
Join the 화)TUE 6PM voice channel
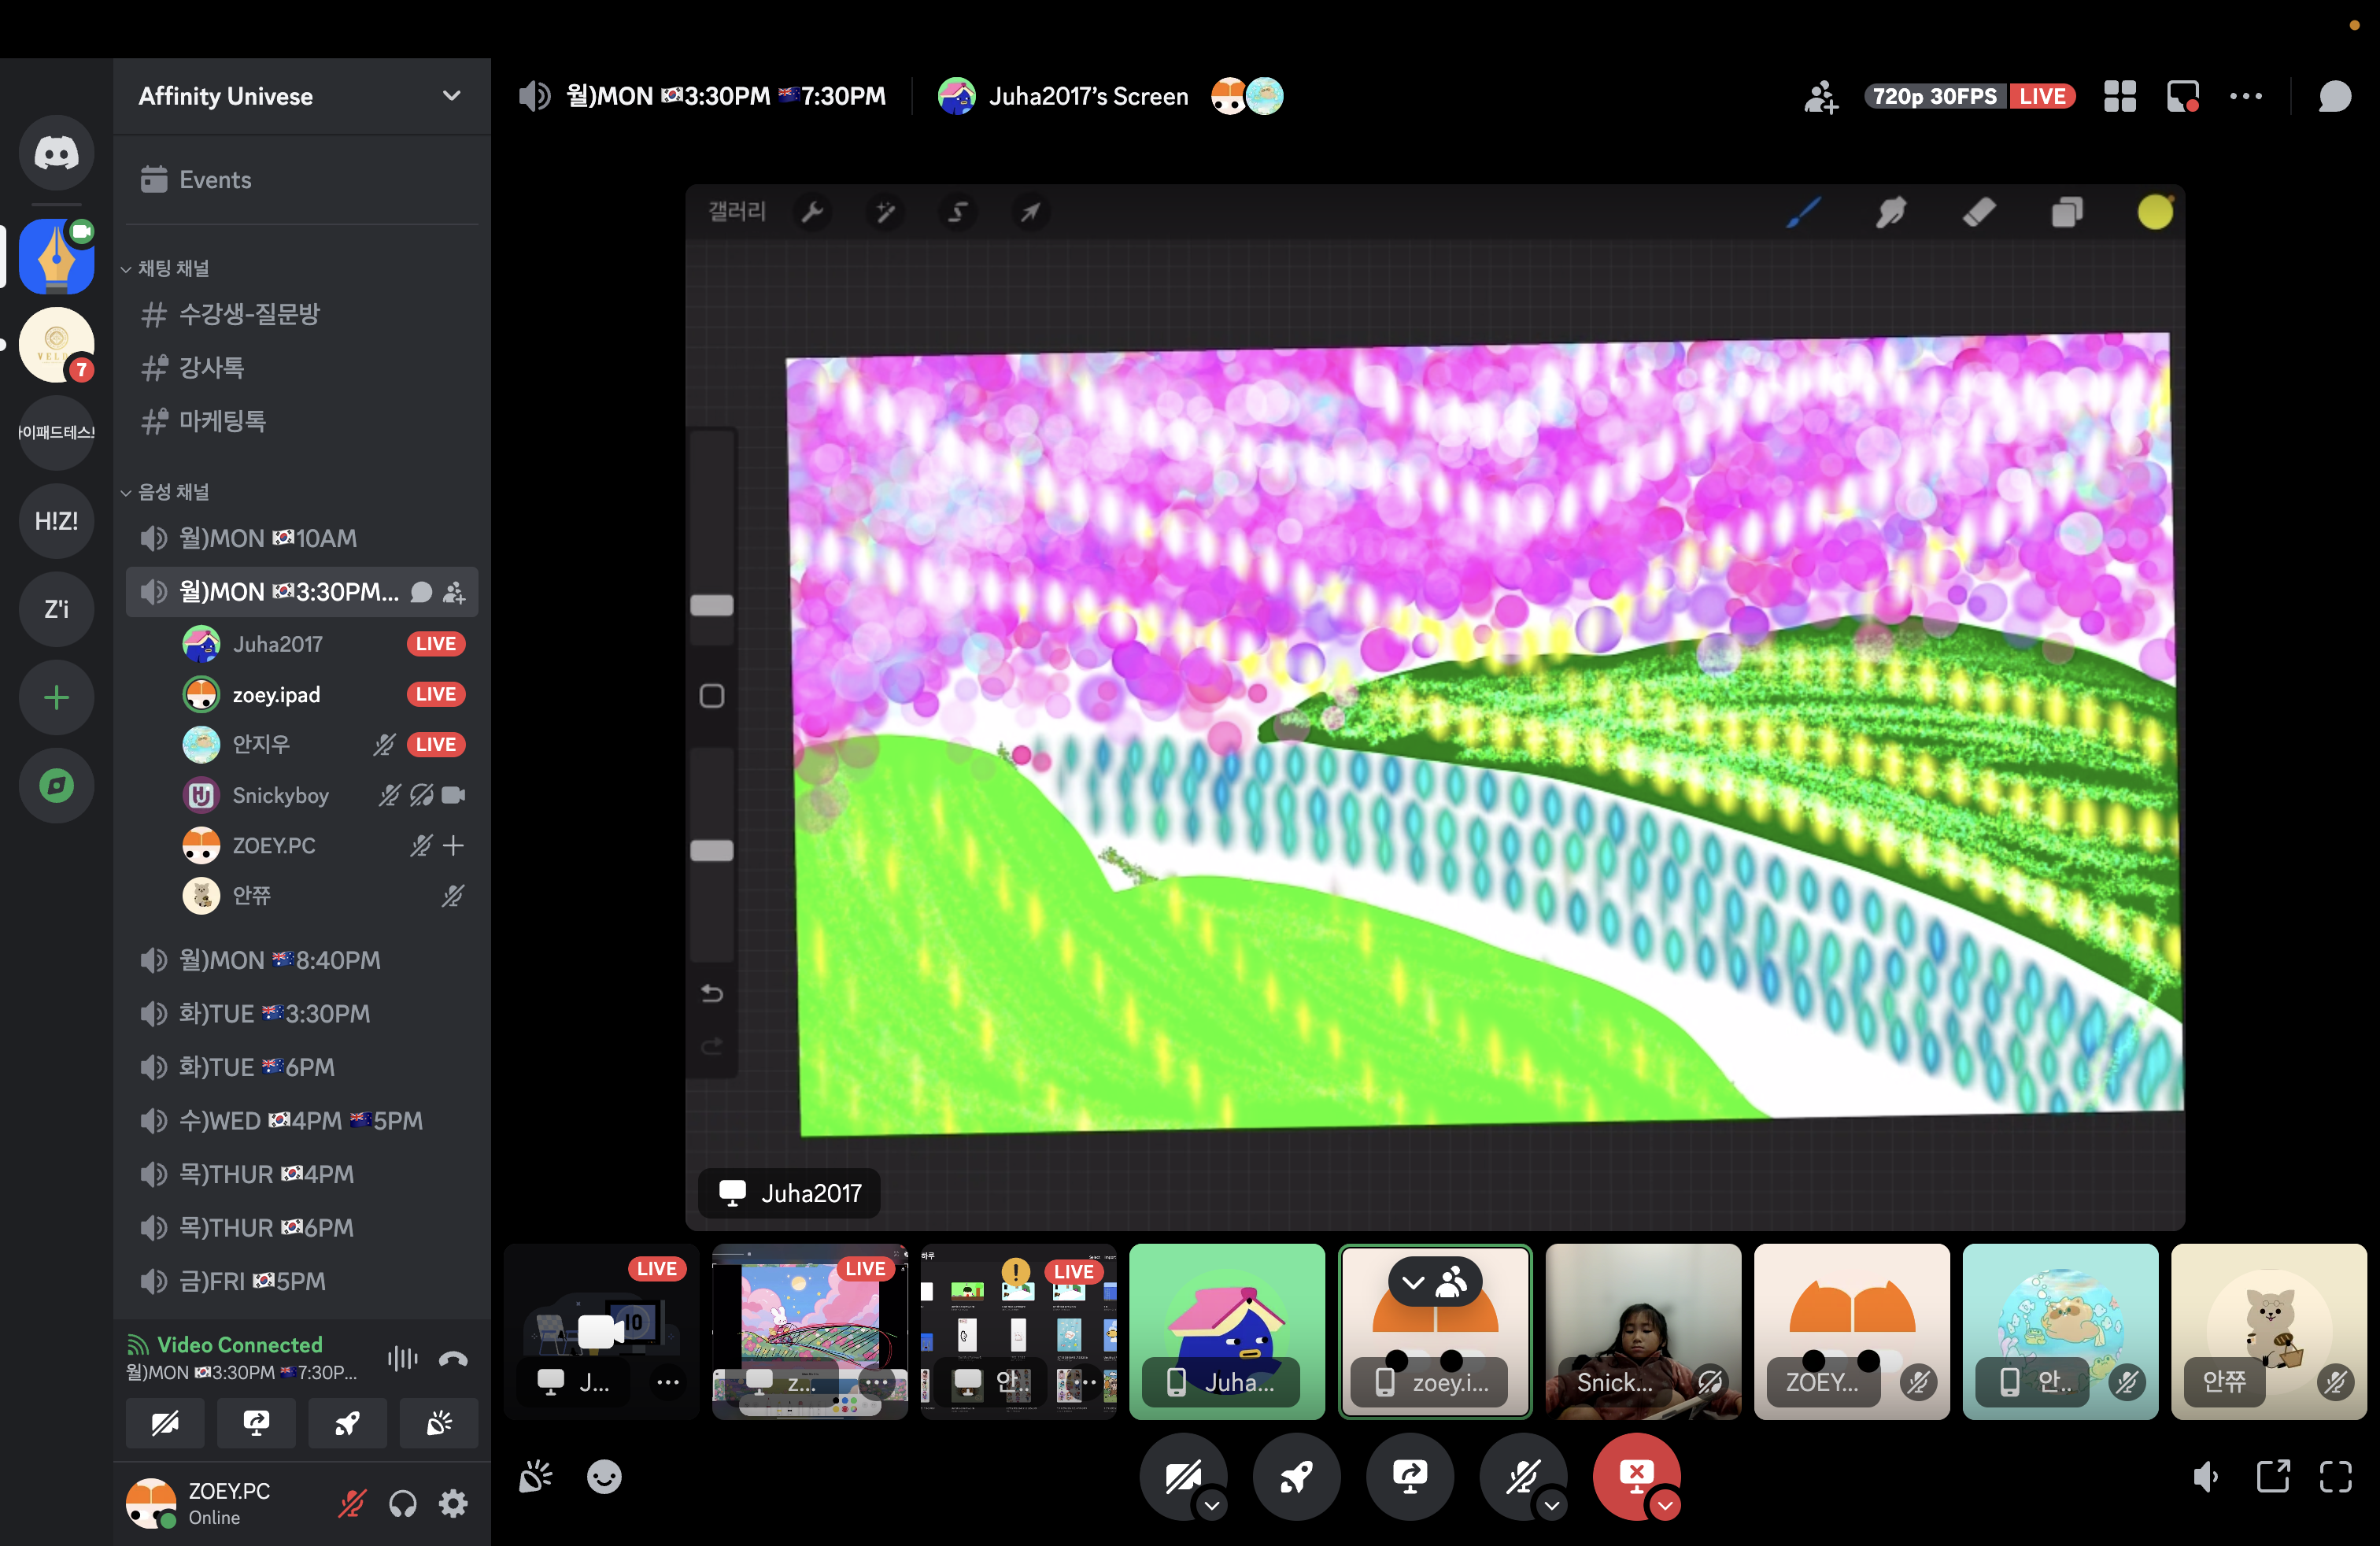point(301,1067)
